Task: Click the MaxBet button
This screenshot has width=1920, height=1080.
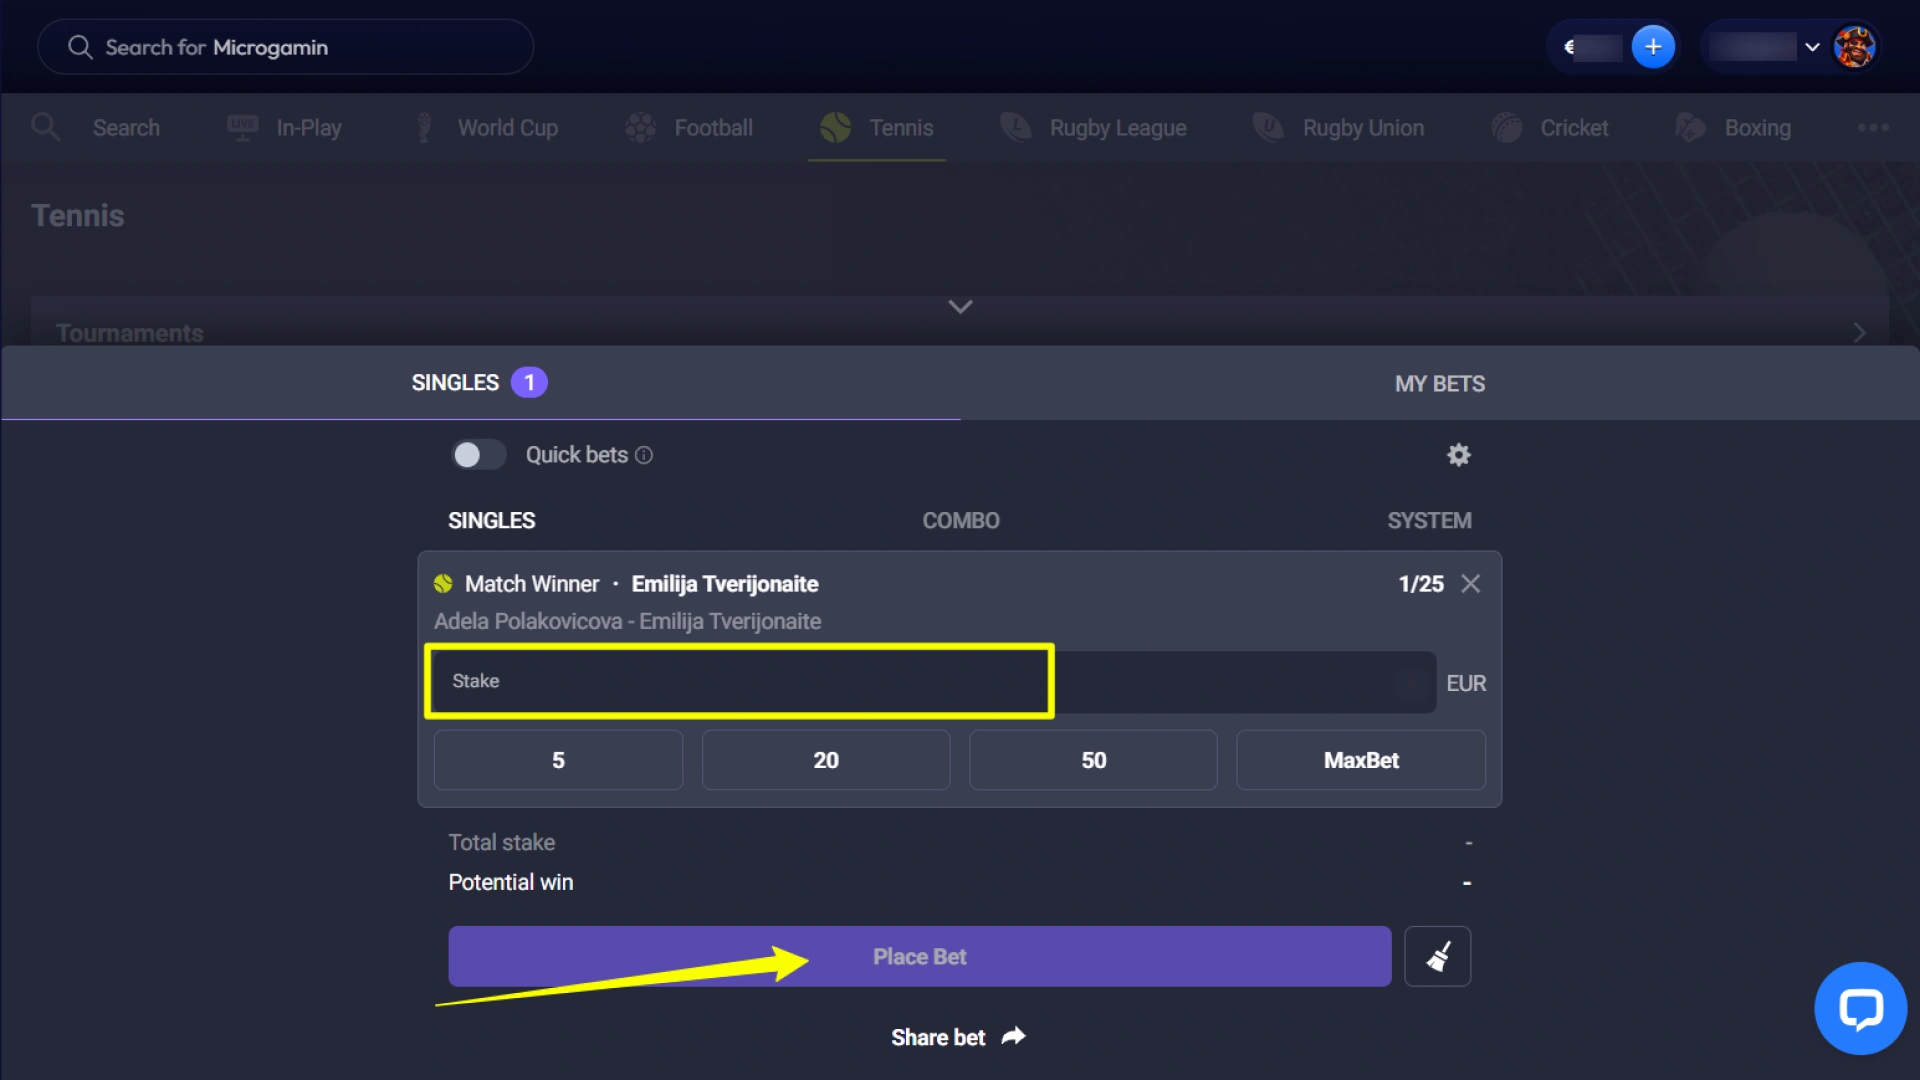Action: [x=1361, y=760]
